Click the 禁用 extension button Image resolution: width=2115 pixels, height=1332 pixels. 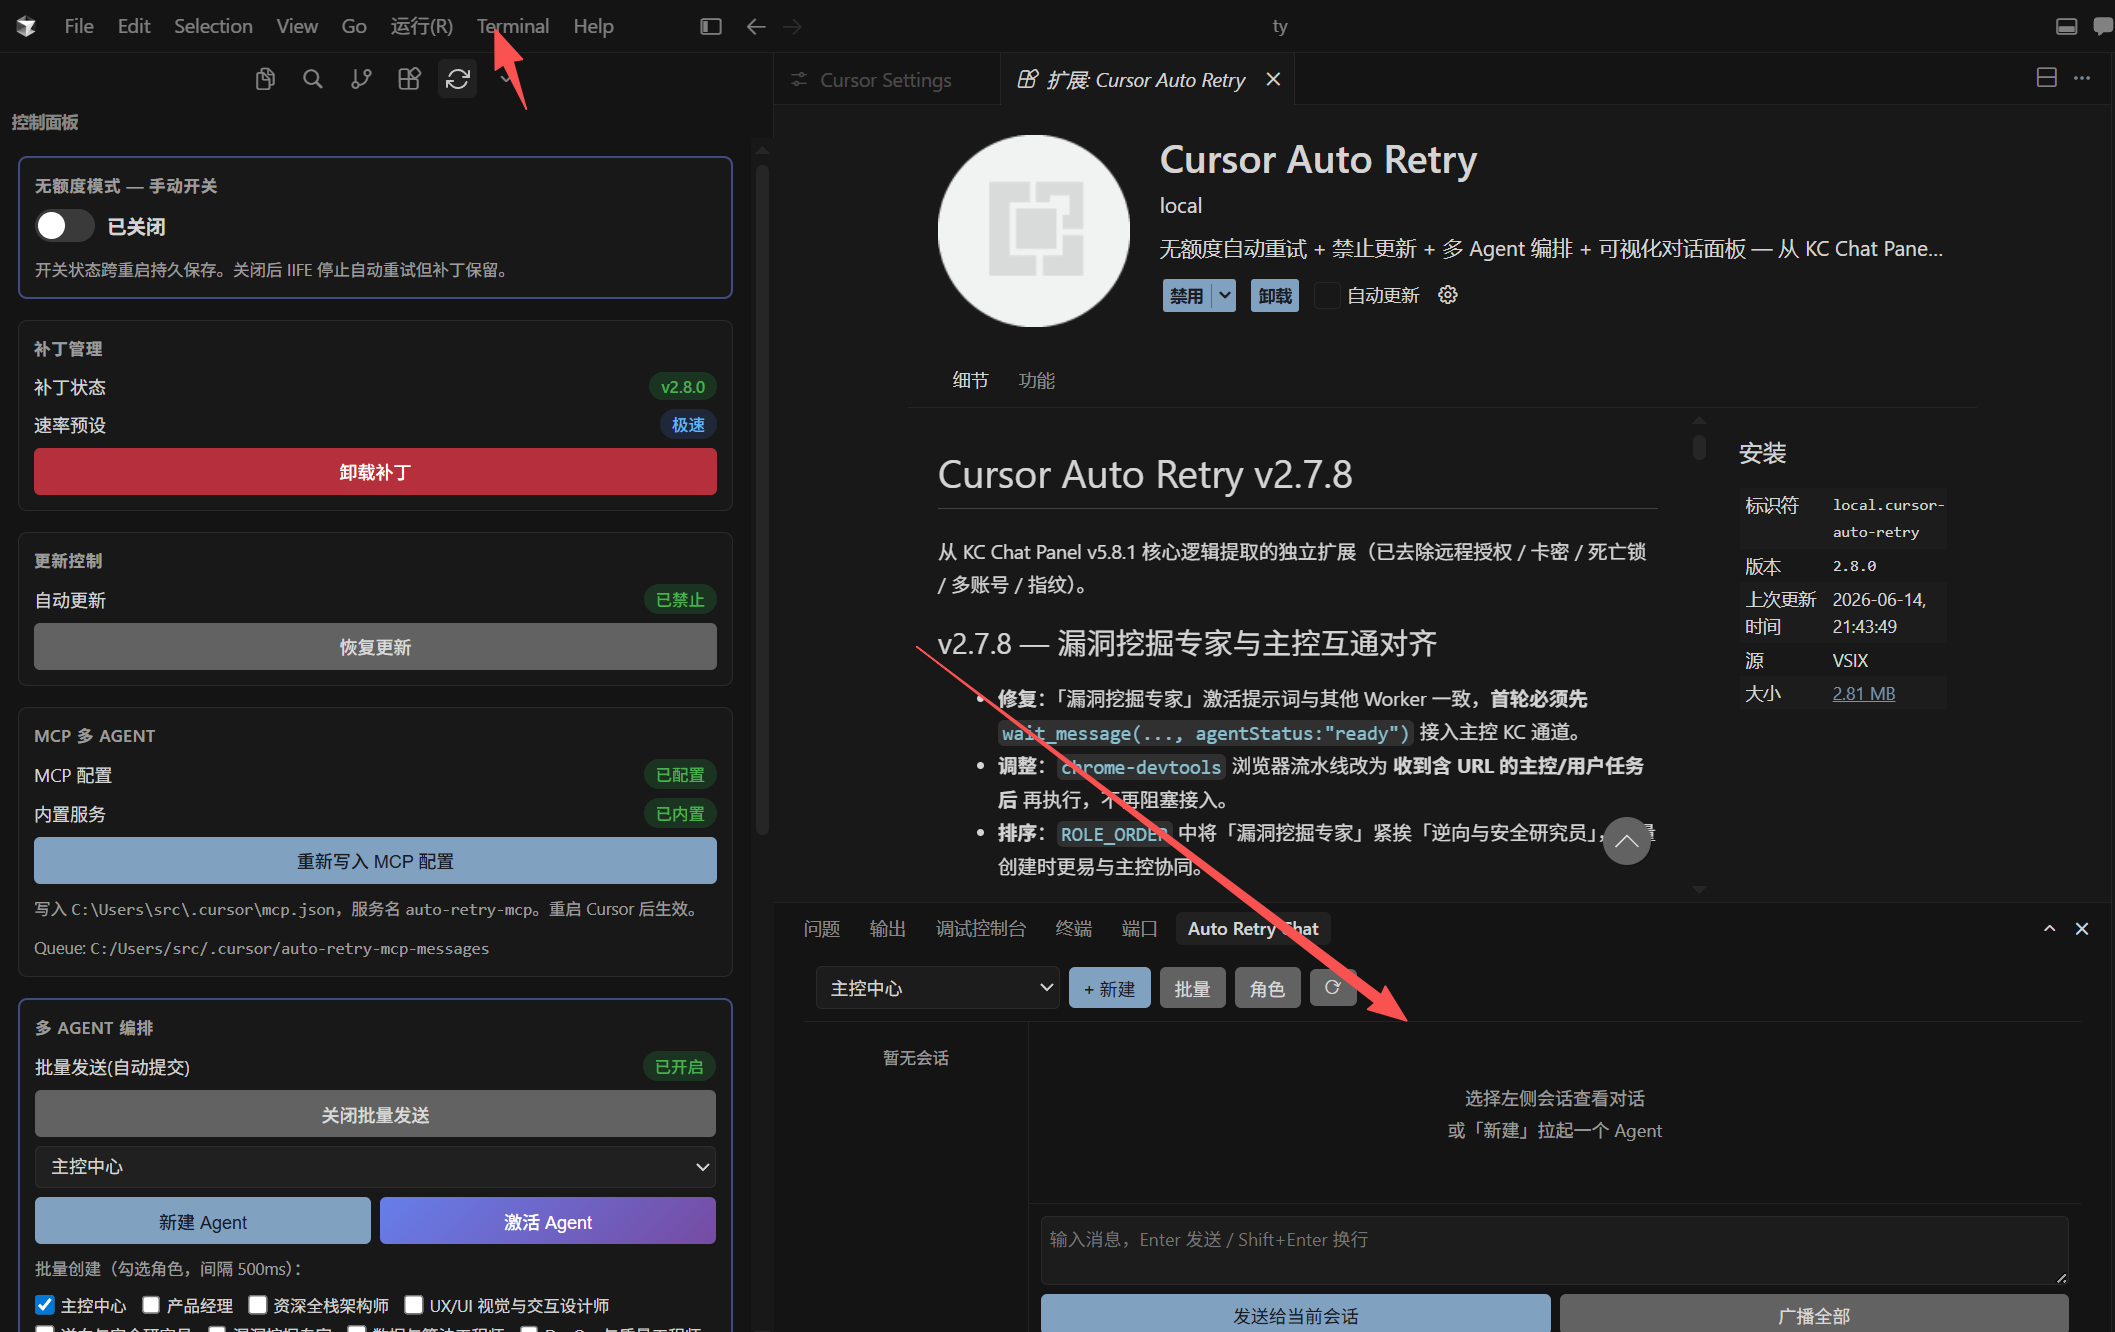pos(1187,295)
